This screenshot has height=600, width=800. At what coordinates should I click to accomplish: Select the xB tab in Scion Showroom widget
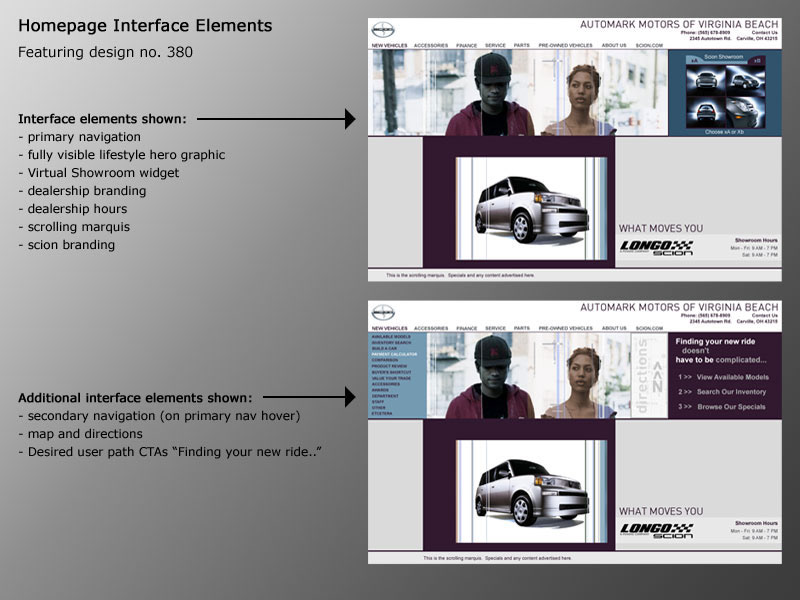(757, 61)
